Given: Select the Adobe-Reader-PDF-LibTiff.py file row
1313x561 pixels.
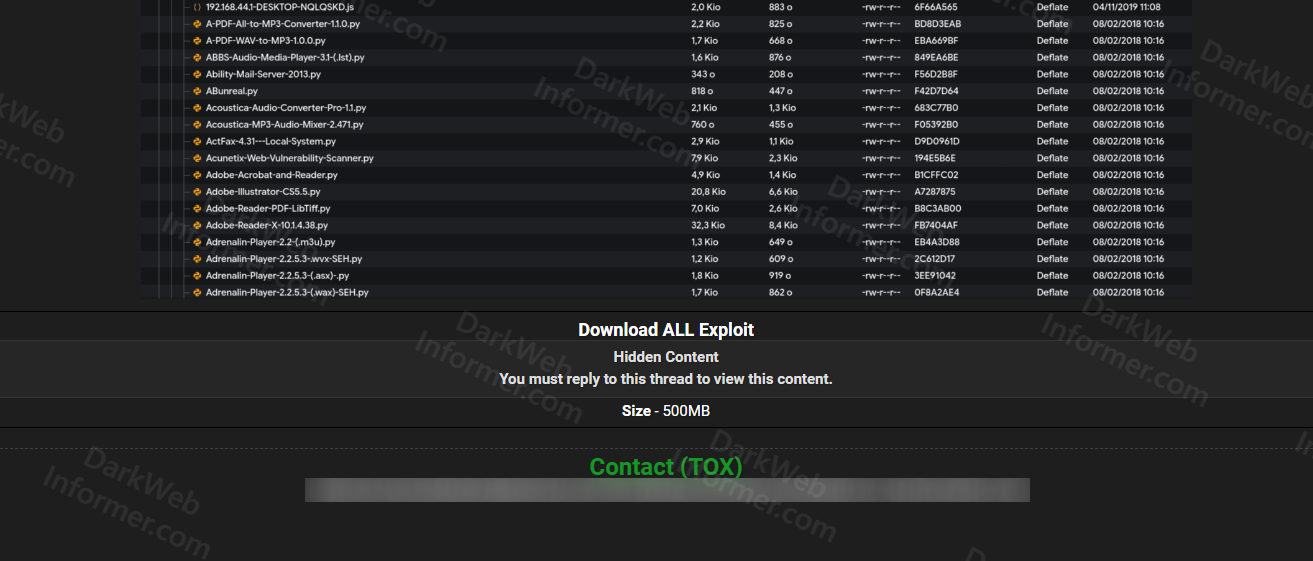Looking at the screenshot, I should [x=267, y=209].
